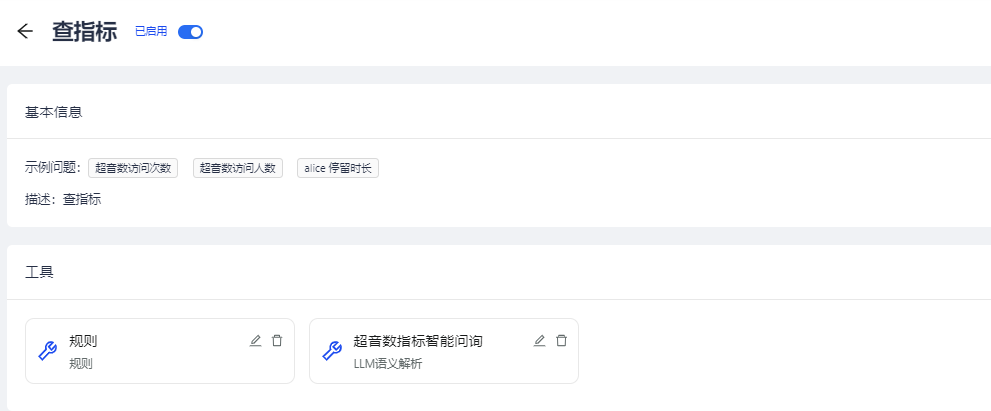Screen dimensions: 991x411
Task: Edit the 规则 tool with pencil icon
Action: 255,341
